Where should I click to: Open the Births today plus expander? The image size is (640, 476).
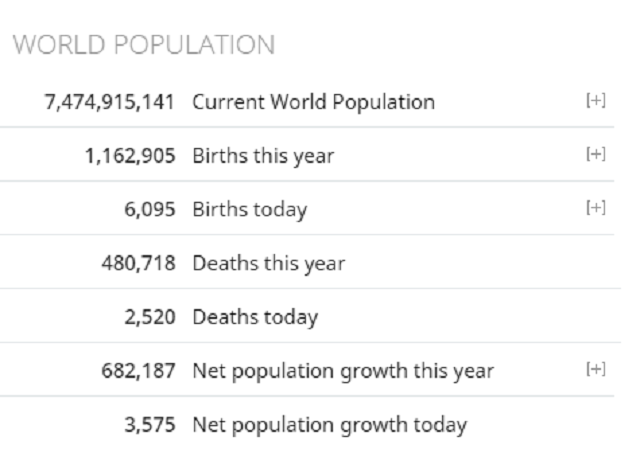(597, 209)
